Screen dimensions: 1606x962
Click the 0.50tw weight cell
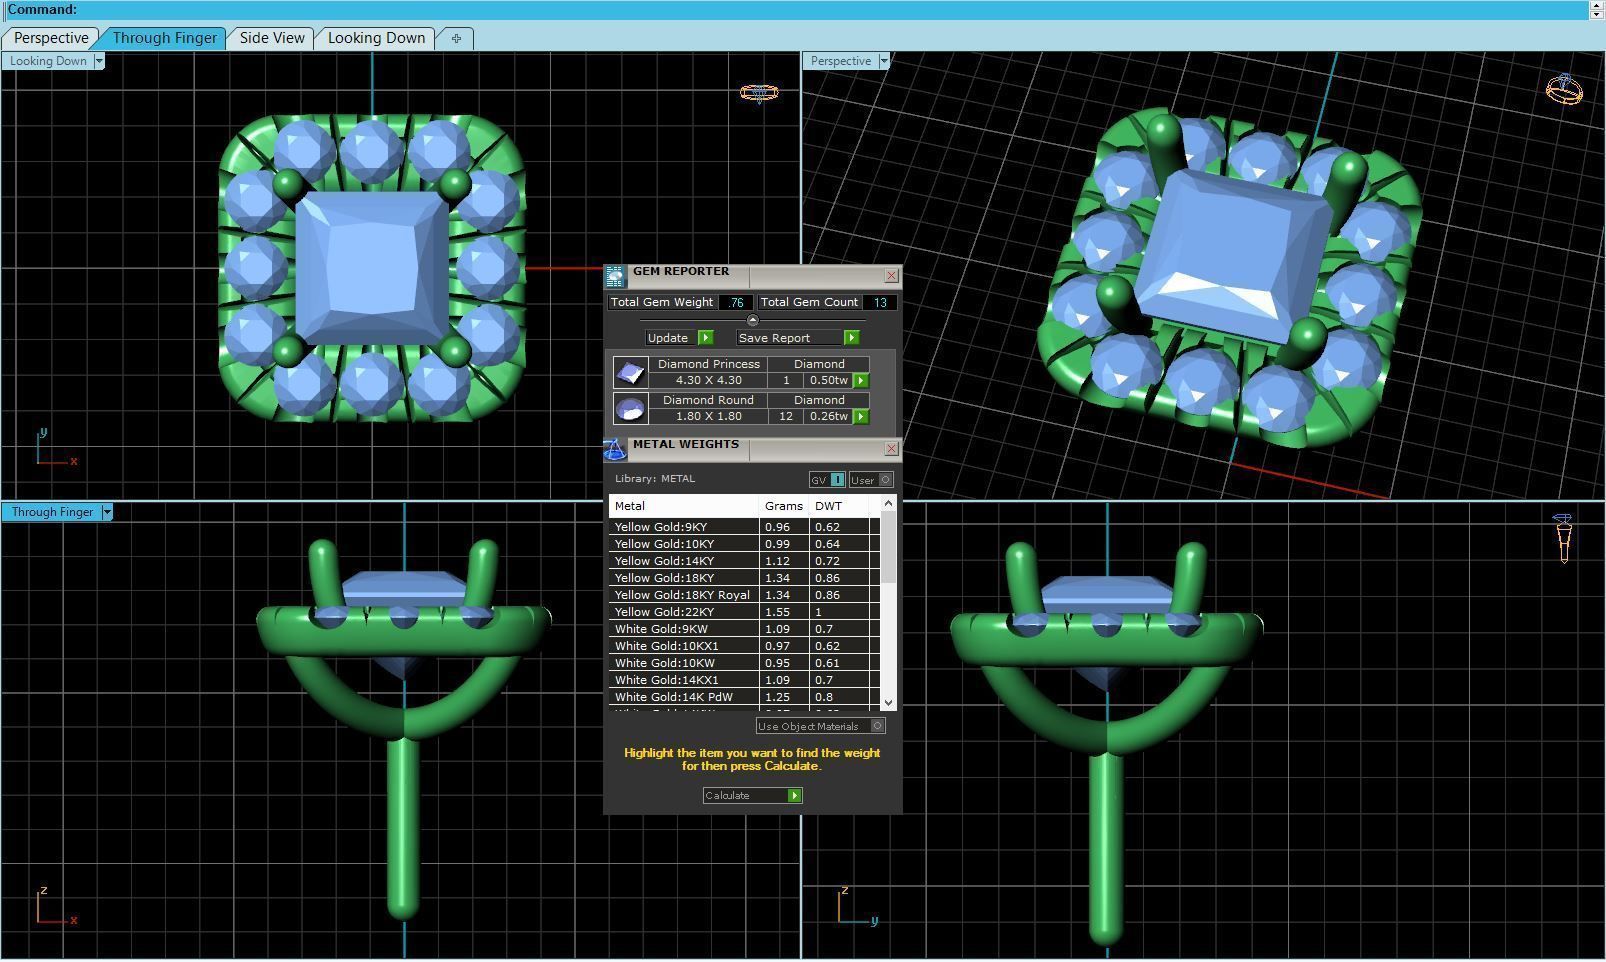click(828, 381)
